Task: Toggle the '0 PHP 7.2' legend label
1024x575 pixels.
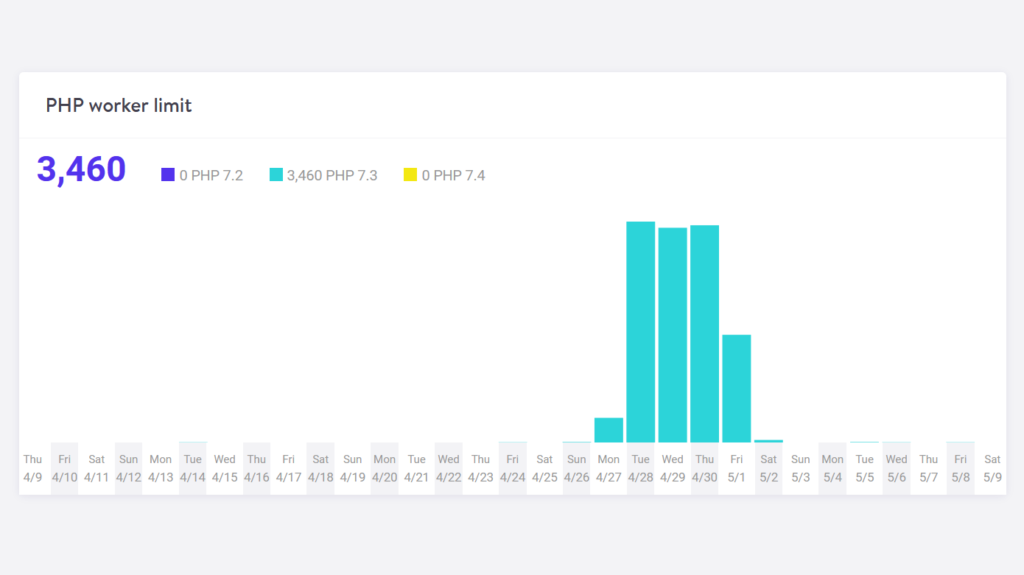Action: (211, 175)
